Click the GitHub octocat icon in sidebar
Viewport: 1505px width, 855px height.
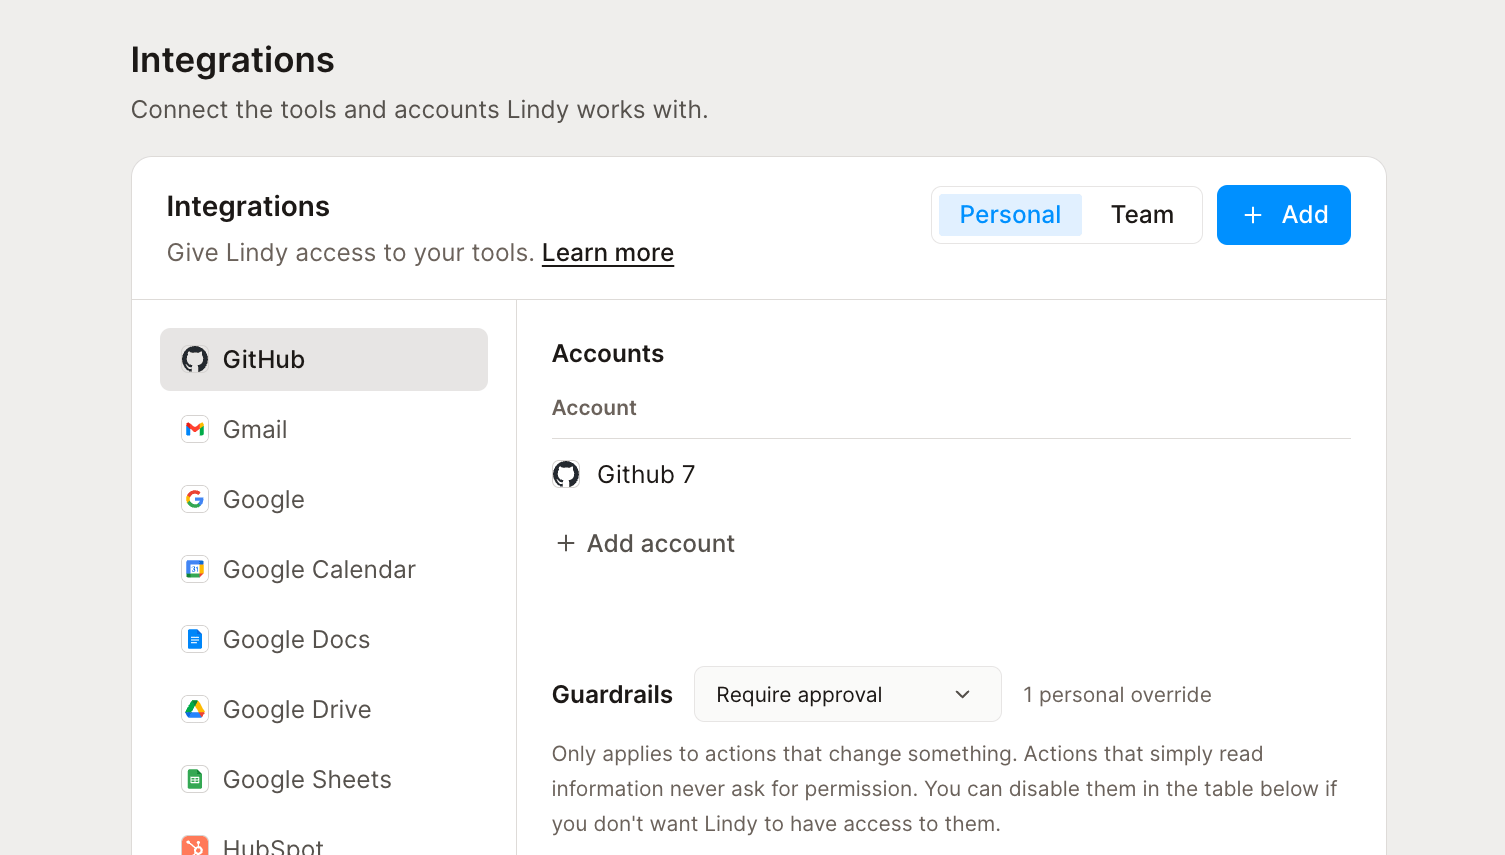195,359
